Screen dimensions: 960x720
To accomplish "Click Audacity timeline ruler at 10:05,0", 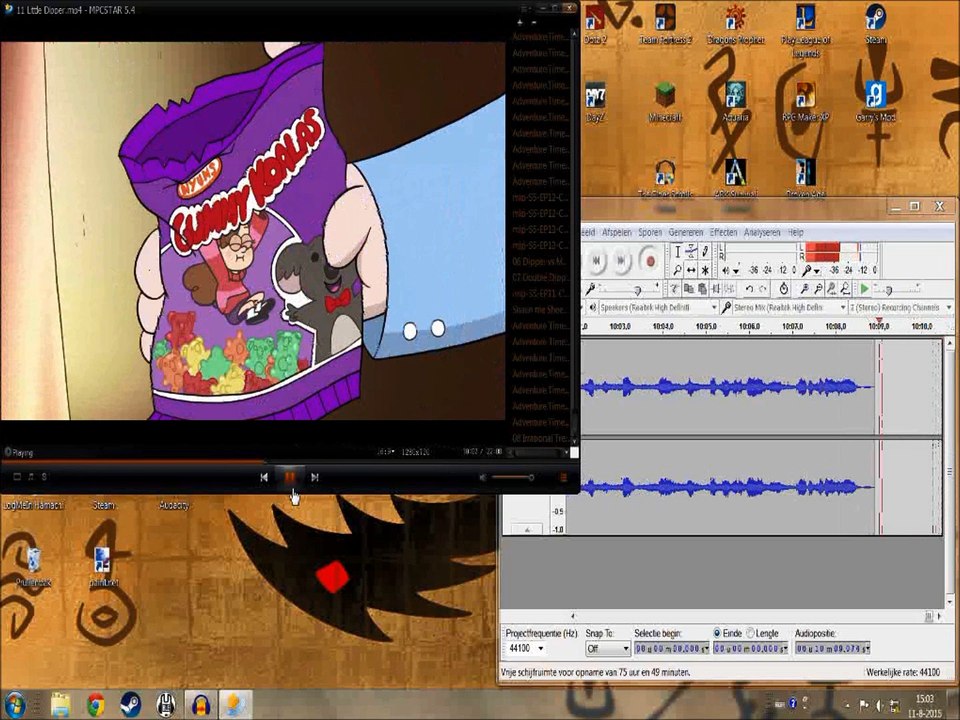I will (x=705, y=327).
